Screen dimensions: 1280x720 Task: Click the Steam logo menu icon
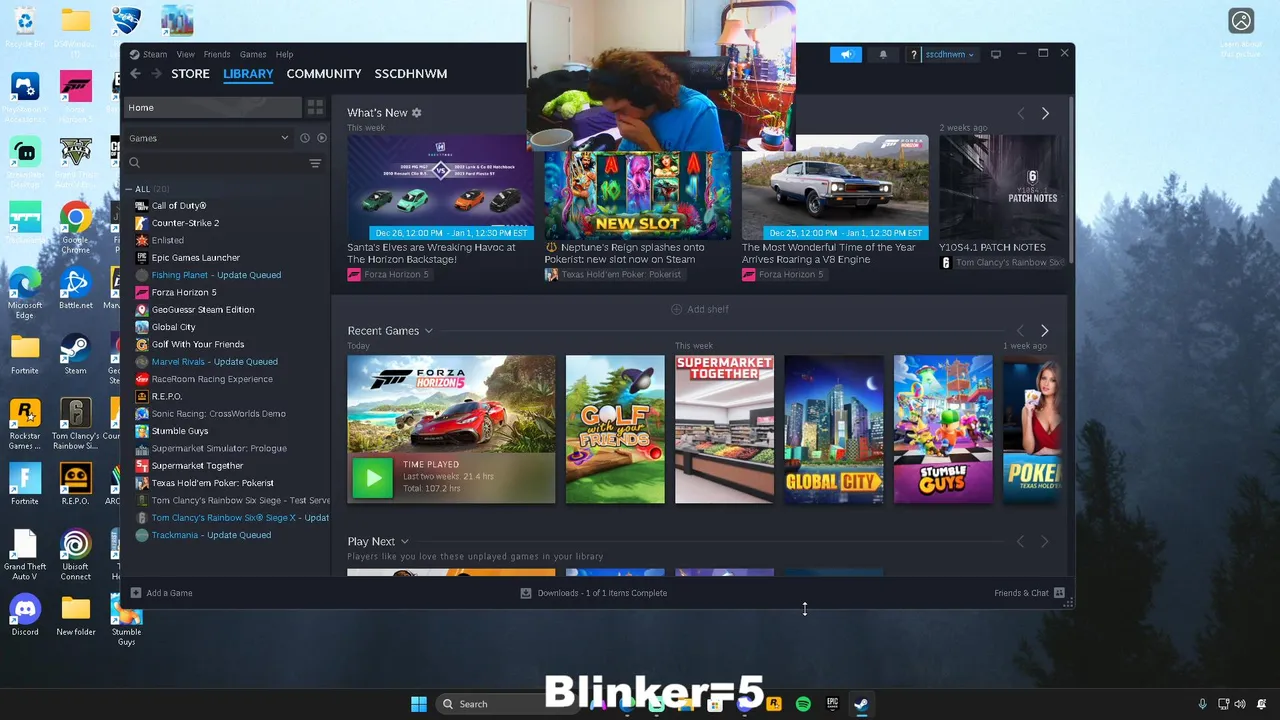coord(135,54)
